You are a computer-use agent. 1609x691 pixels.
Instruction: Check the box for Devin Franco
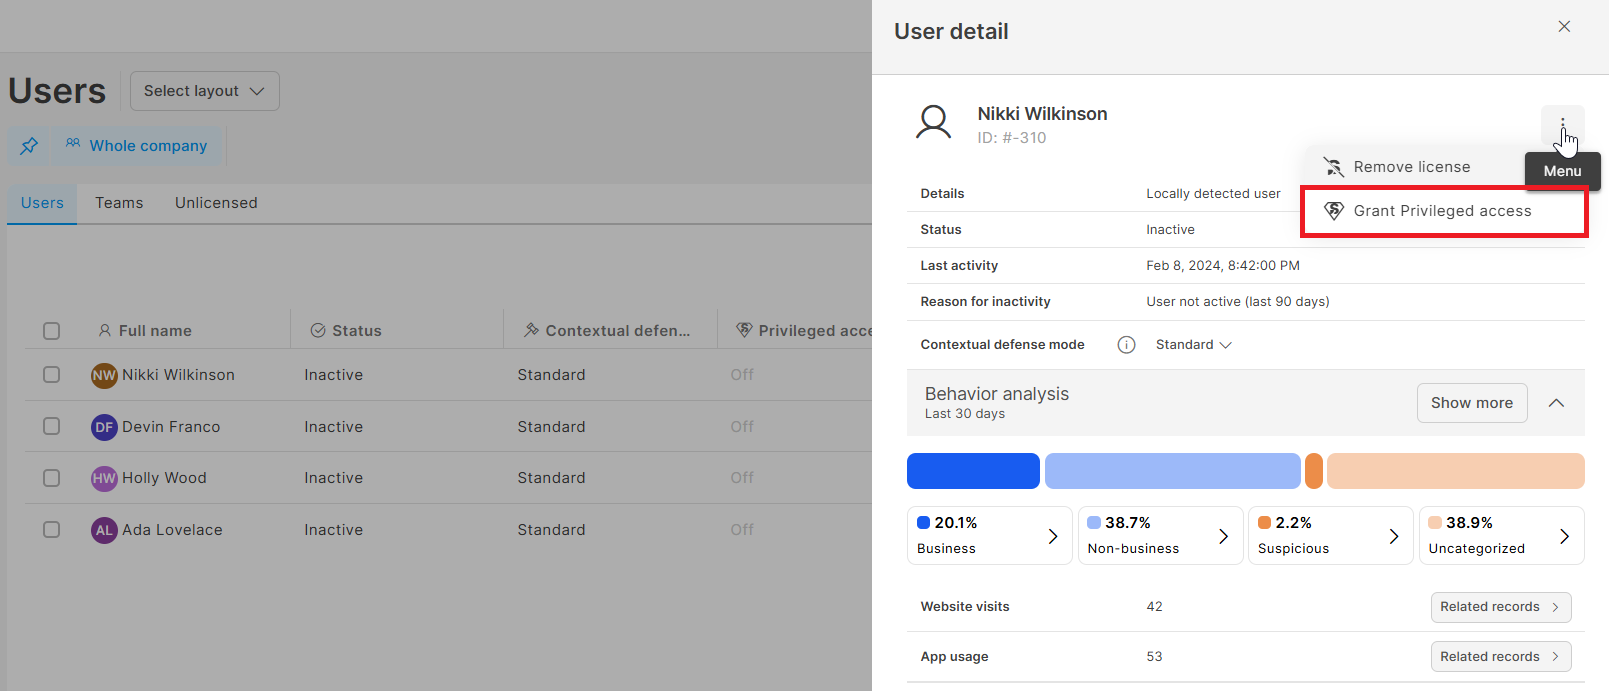pos(52,427)
